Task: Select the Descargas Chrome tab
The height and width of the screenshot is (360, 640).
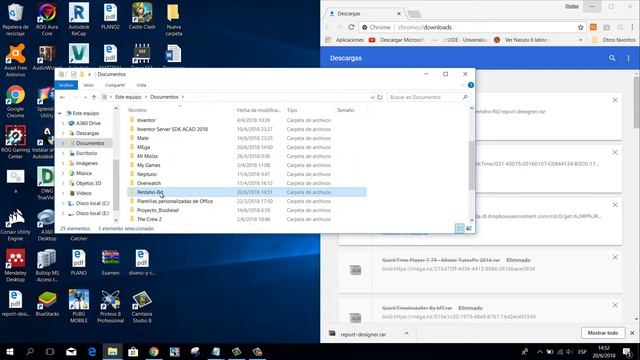Action: point(364,13)
